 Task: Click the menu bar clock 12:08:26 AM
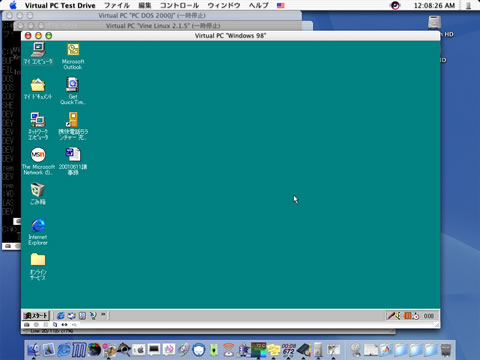tap(434, 5)
